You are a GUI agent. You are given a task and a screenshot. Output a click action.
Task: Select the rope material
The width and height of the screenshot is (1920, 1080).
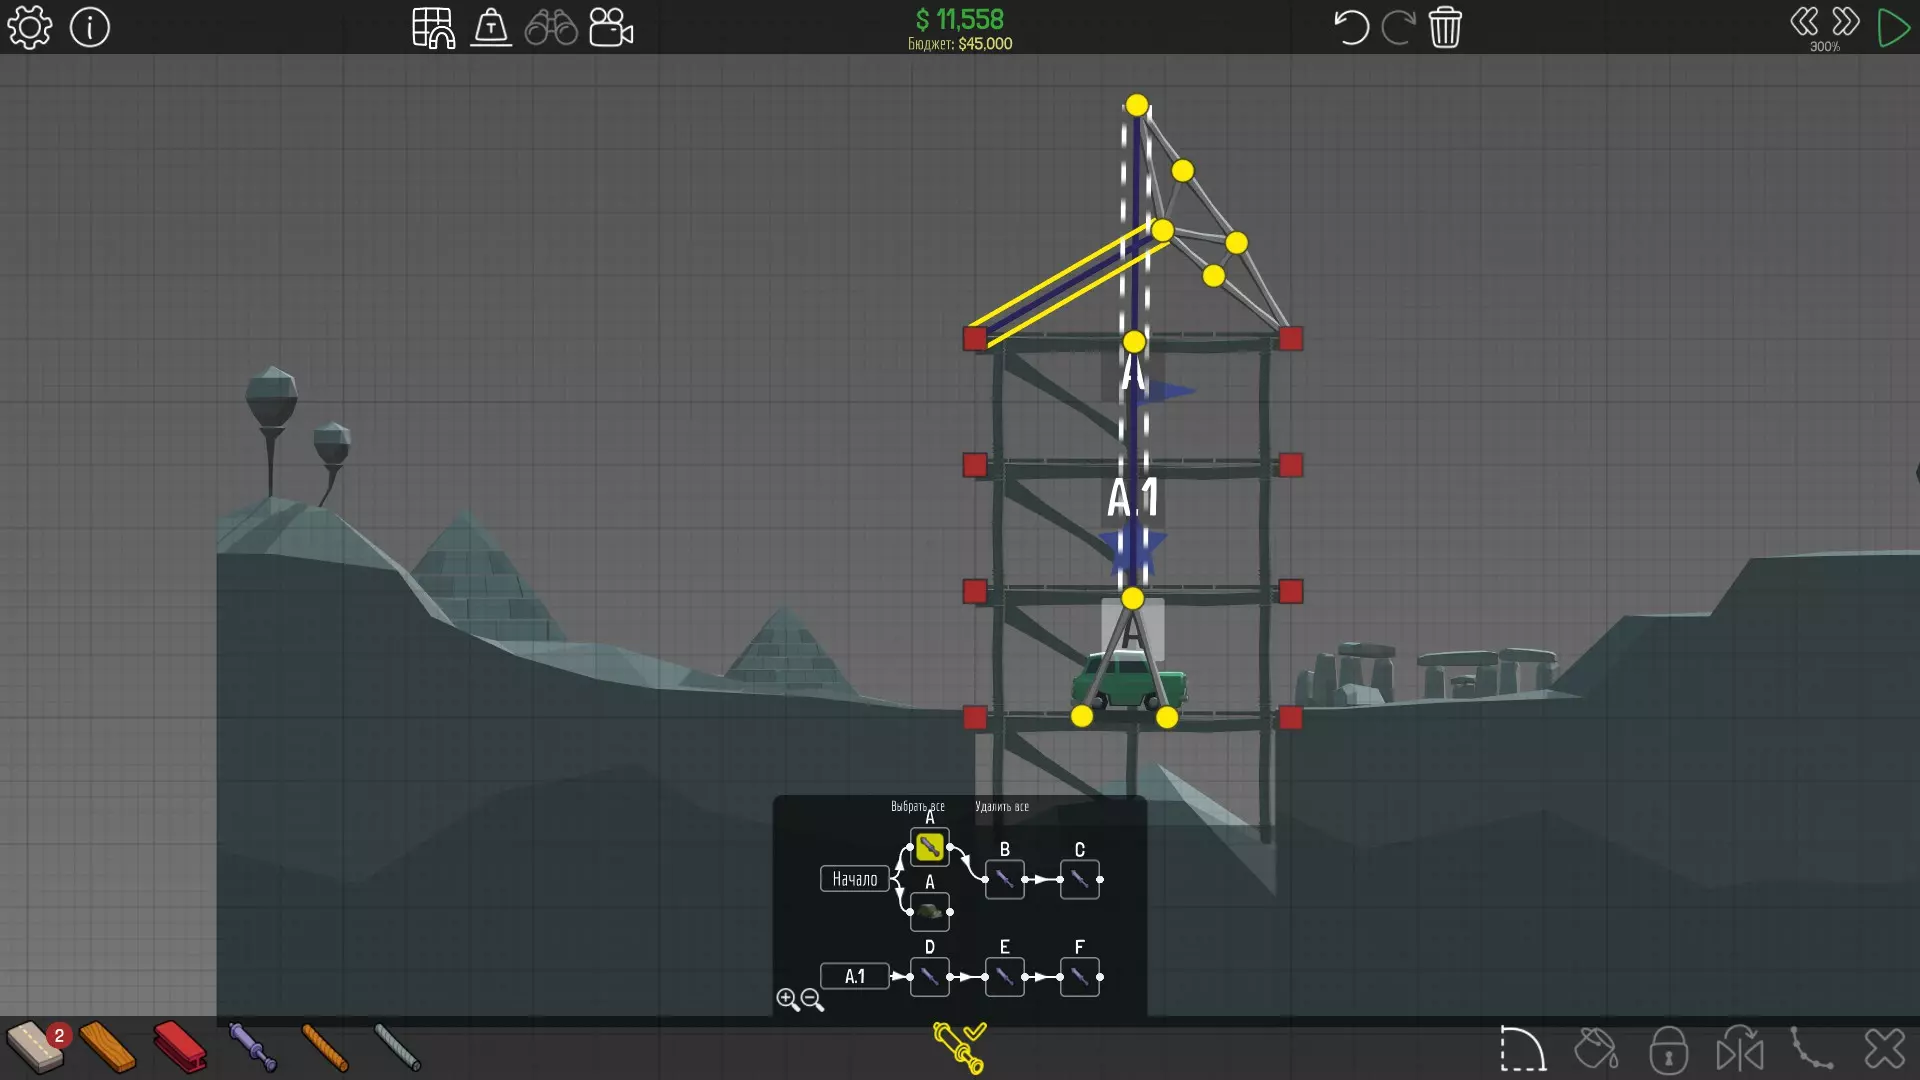pyautogui.click(x=325, y=1047)
